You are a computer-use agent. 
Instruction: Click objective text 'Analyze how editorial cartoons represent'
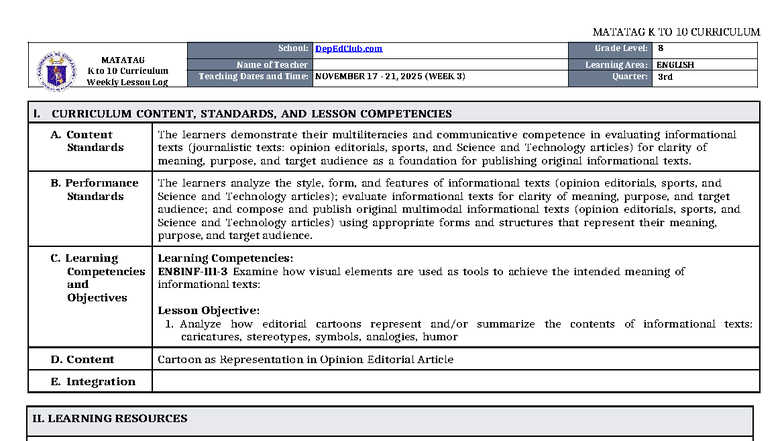(300, 324)
